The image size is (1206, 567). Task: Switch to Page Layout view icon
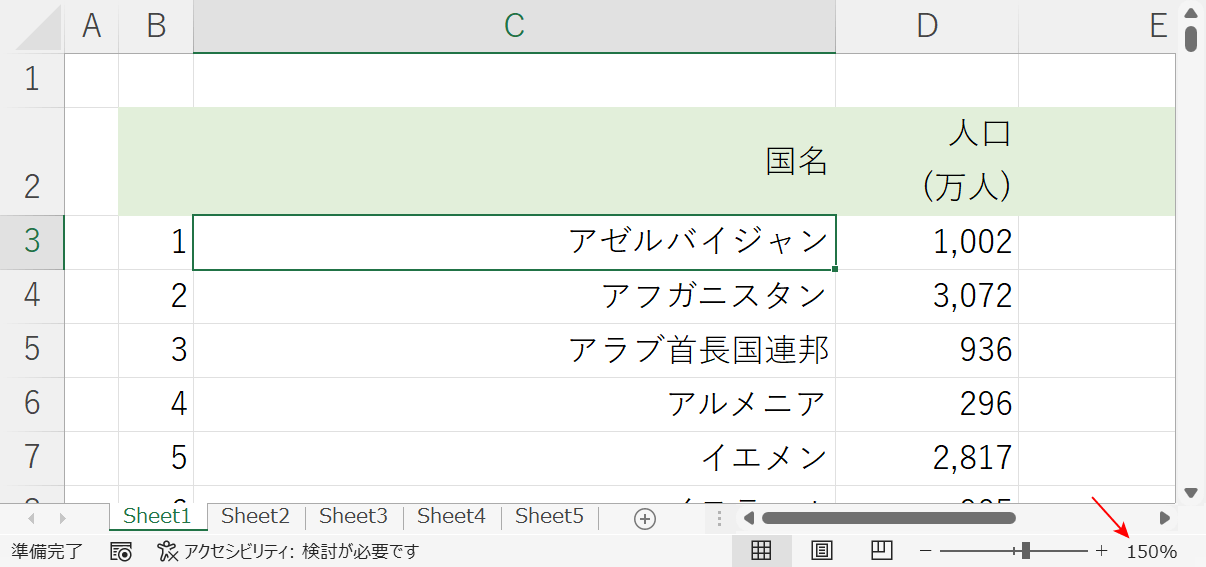(821, 550)
